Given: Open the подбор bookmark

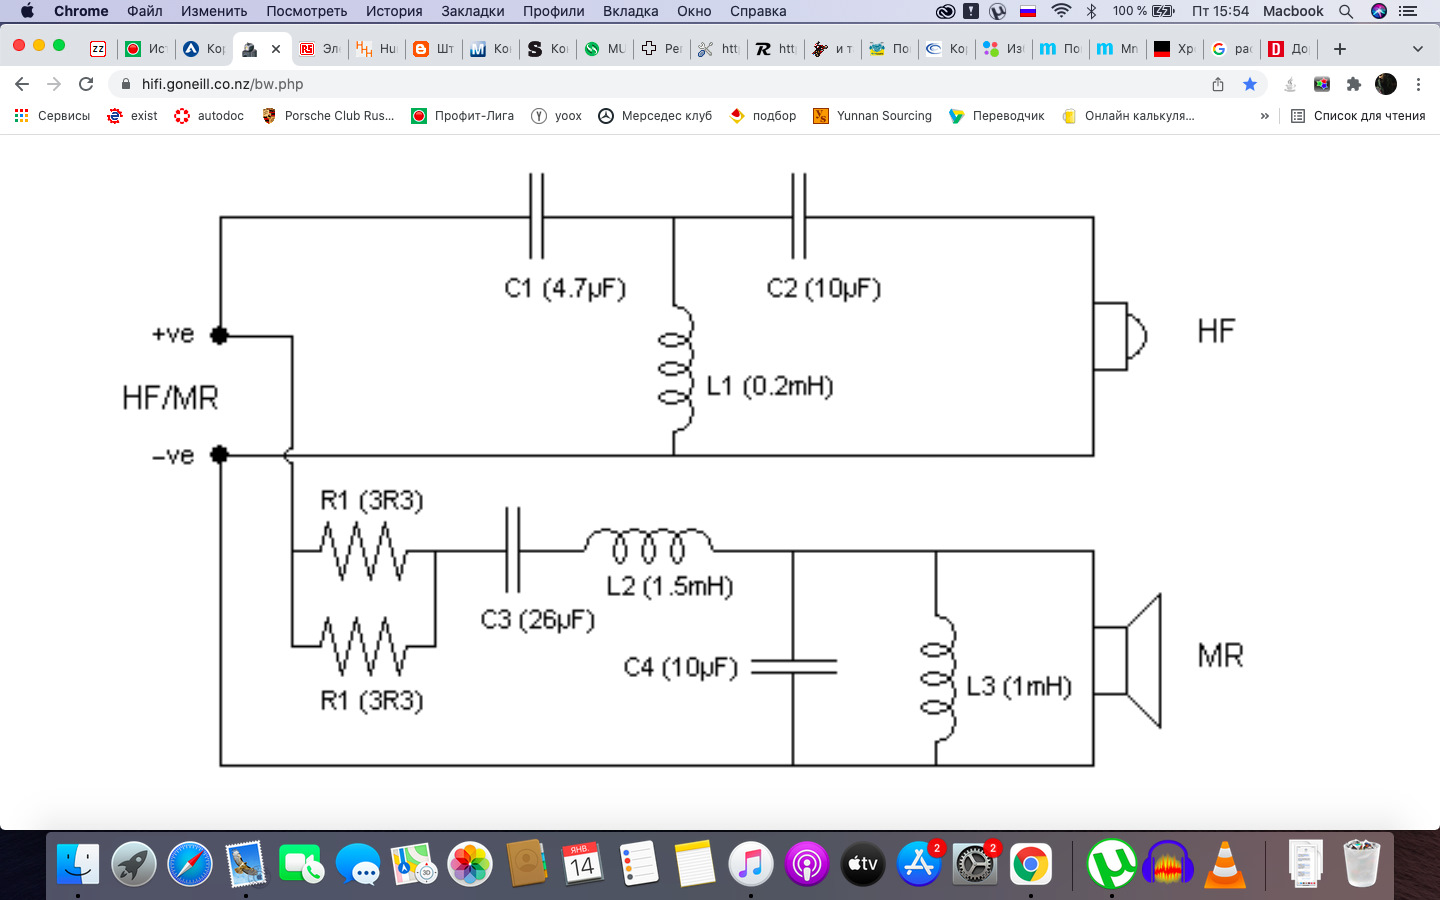Looking at the screenshot, I should coord(763,116).
